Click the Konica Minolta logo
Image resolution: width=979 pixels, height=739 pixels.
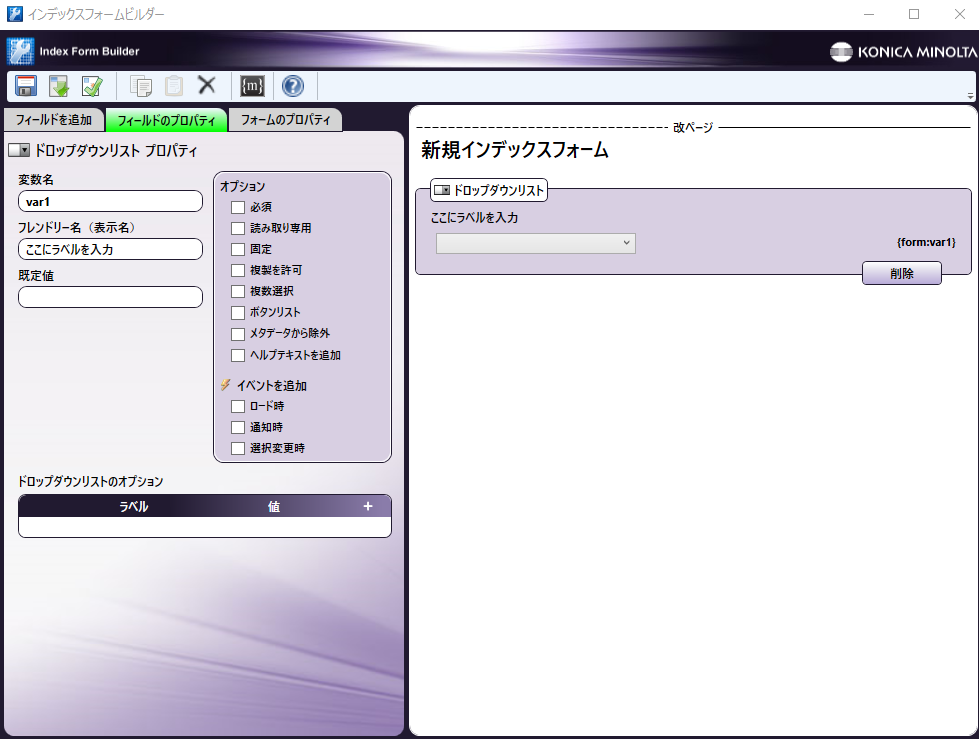[903, 52]
